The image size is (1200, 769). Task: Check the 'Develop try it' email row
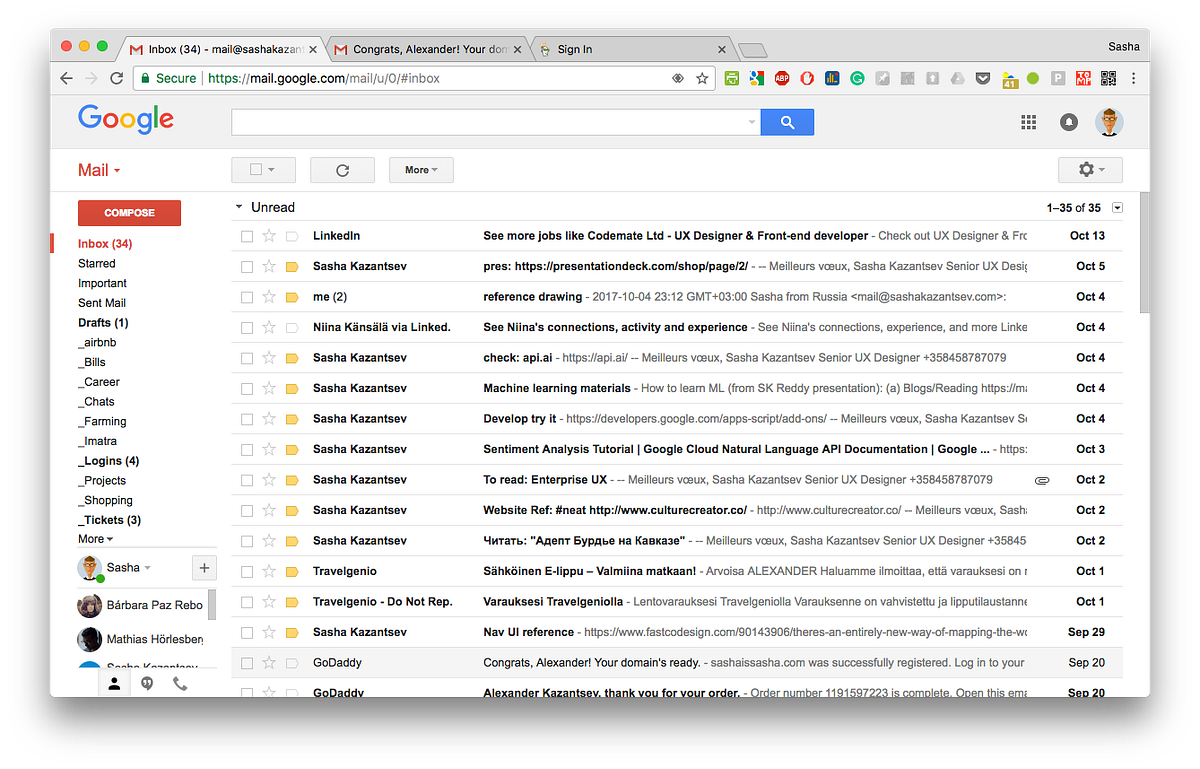pyautogui.click(x=247, y=419)
